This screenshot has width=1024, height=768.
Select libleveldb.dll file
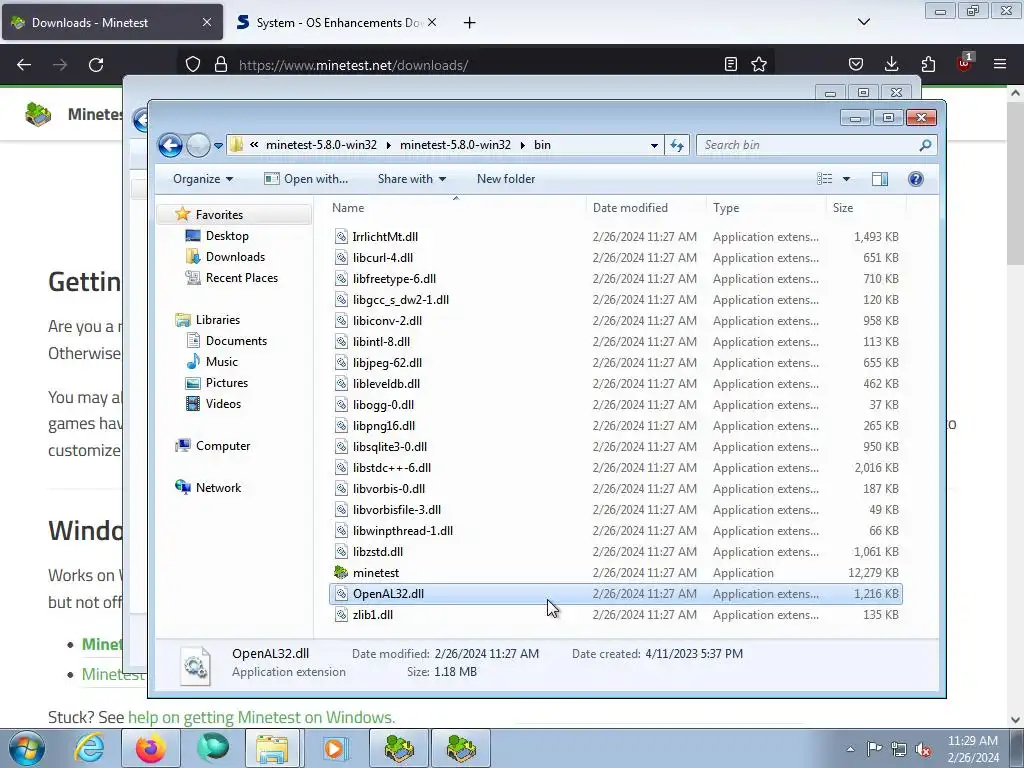tap(386, 384)
